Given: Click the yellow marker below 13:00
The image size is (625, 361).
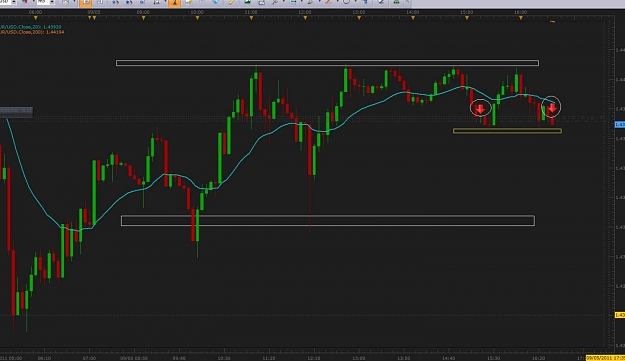Looking at the screenshot, I should (359, 18).
